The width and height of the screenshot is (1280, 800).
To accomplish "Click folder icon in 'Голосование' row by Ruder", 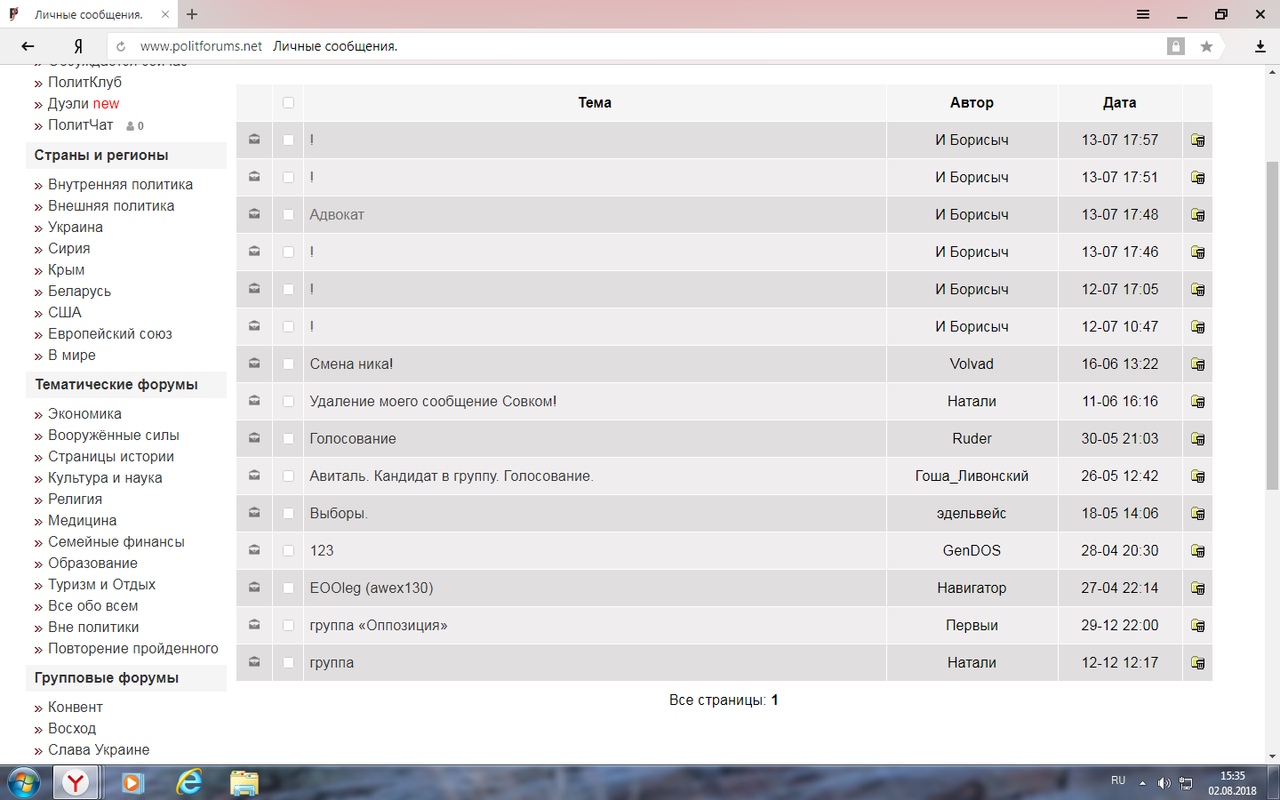I will click(1197, 439).
